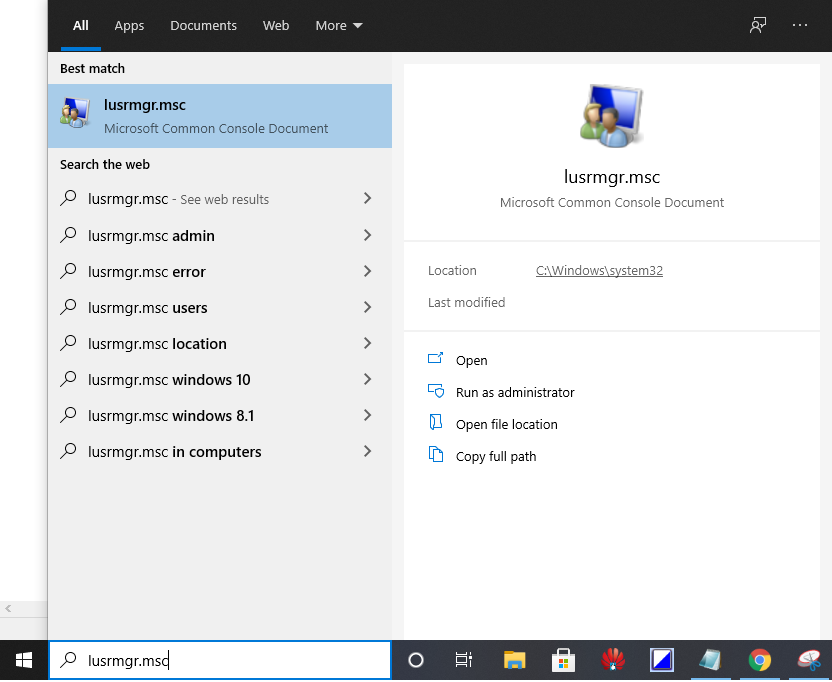Expand chevron for 'lusrmgr.msc users'
This screenshot has width=832, height=682.
(367, 307)
